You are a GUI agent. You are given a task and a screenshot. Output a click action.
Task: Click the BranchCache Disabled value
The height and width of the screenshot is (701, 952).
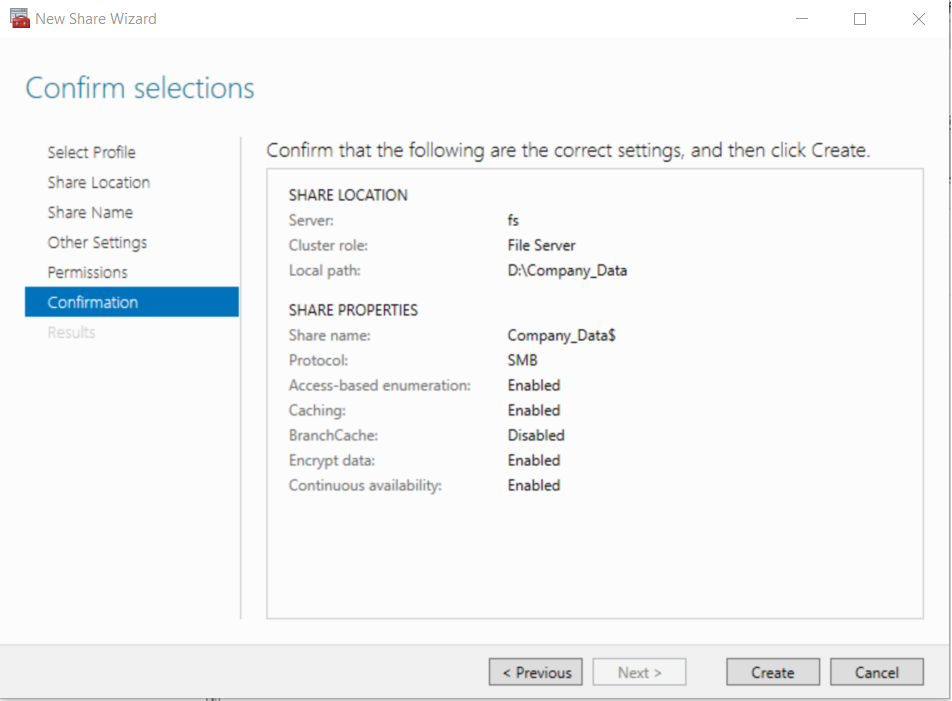[536, 436]
